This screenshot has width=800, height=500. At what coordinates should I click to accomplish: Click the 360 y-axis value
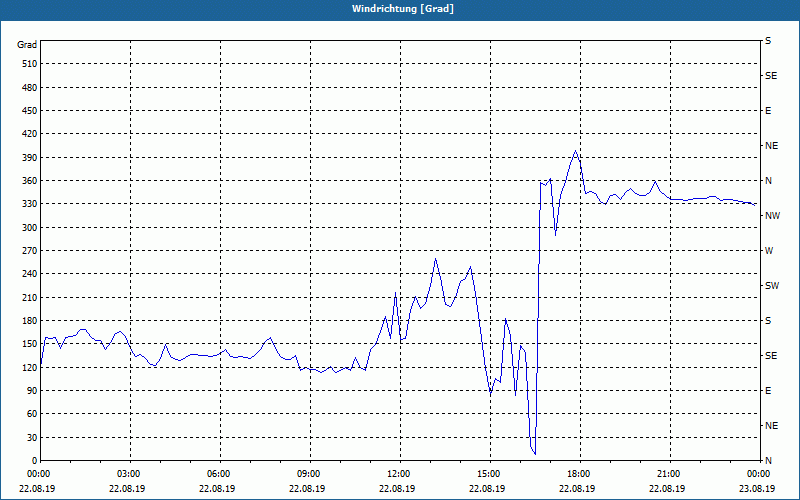pyautogui.click(x=30, y=181)
